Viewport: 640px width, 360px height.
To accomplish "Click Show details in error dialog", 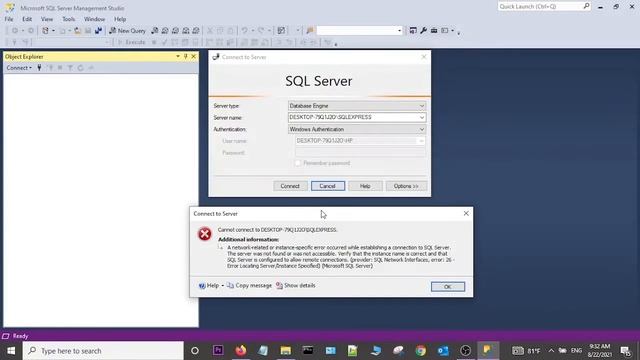I will (x=296, y=286).
